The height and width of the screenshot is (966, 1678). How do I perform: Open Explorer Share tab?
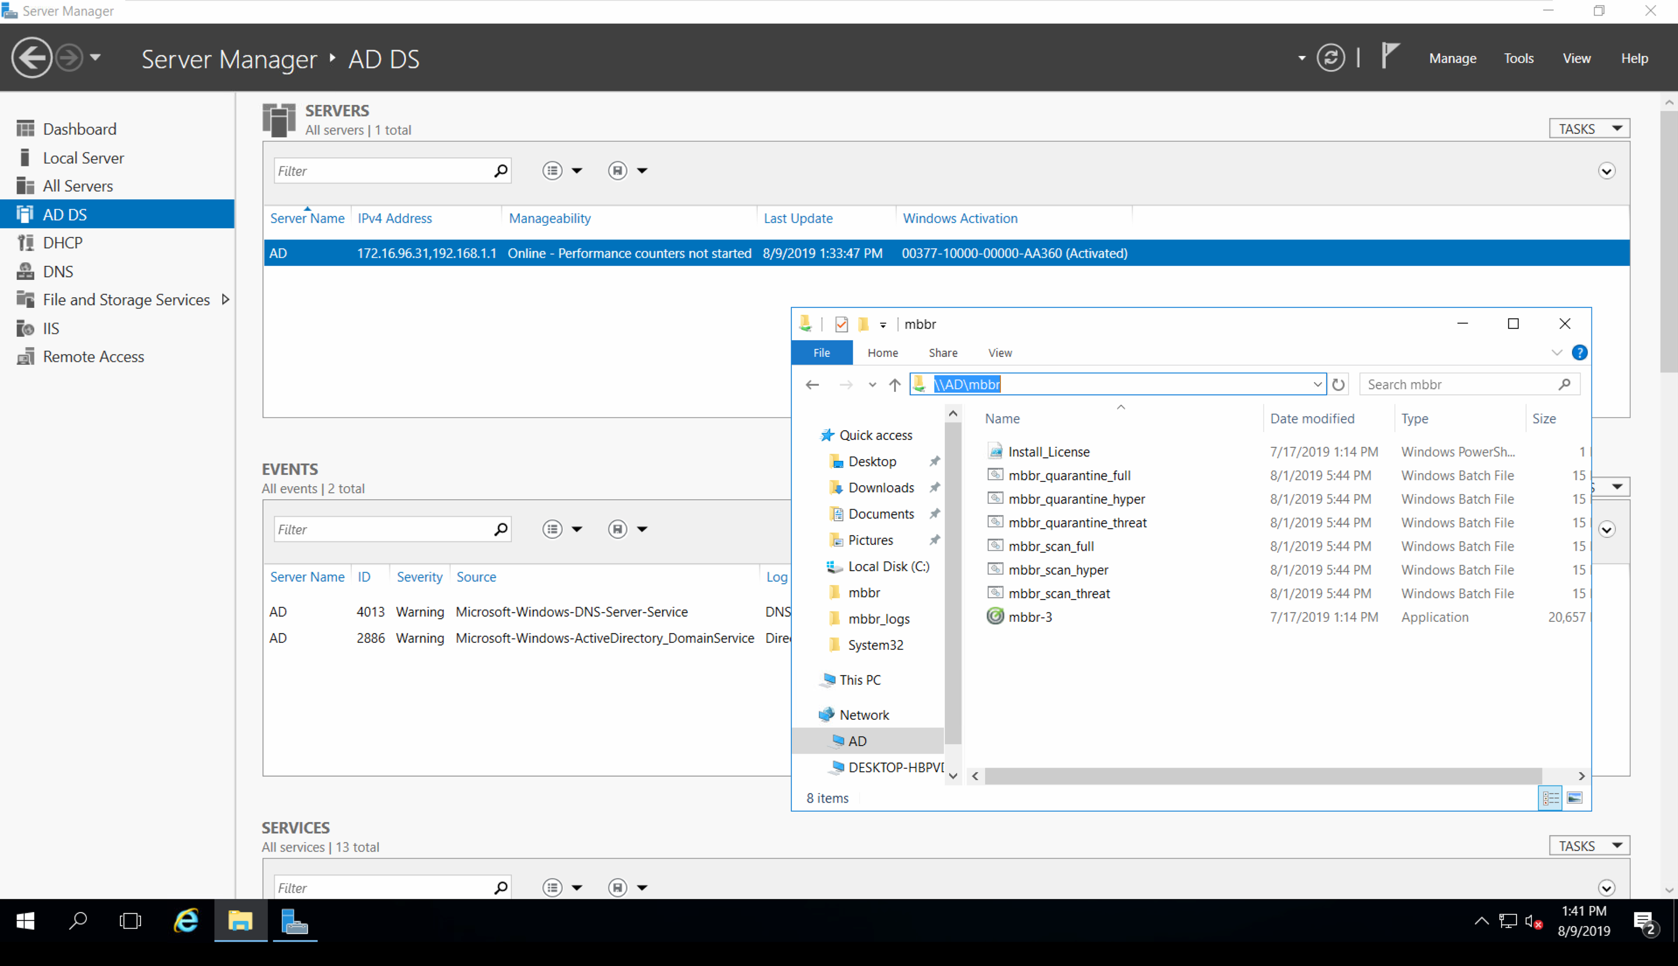pyautogui.click(x=942, y=353)
